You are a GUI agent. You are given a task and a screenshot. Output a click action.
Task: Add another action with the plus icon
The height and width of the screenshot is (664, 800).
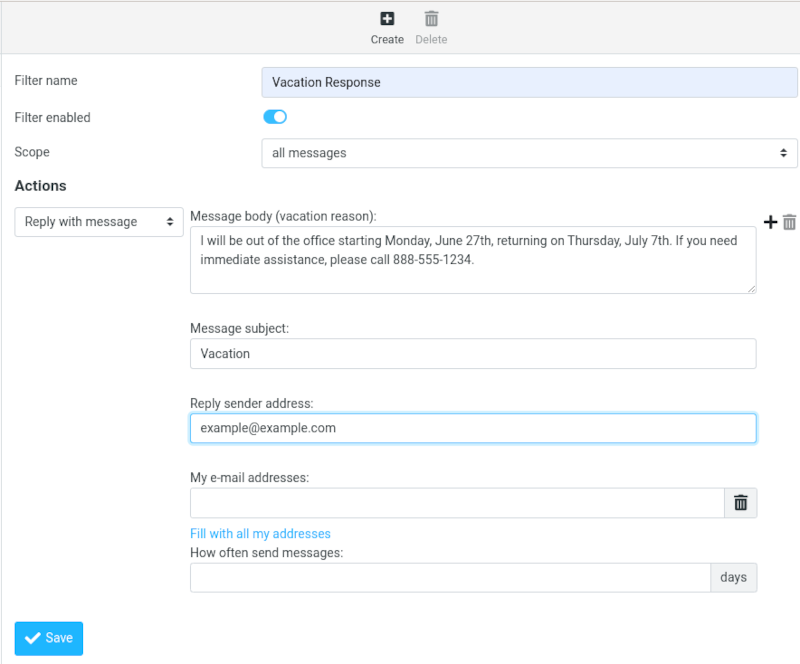tap(770, 222)
